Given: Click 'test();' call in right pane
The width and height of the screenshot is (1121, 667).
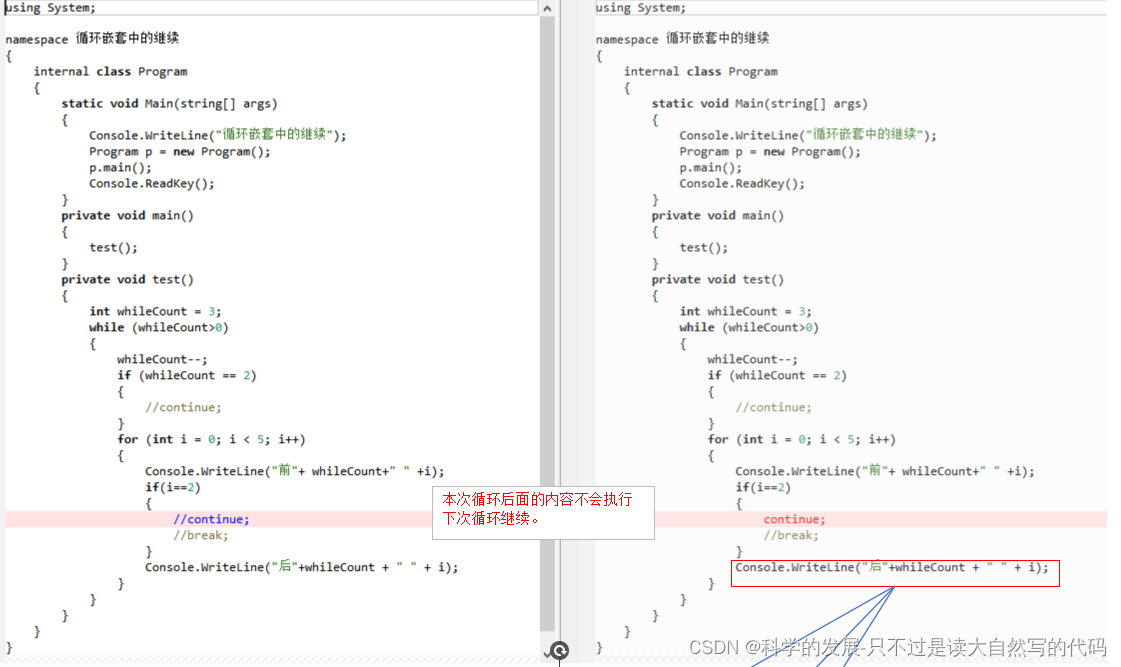Looking at the screenshot, I should pyautogui.click(x=703, y=247).
